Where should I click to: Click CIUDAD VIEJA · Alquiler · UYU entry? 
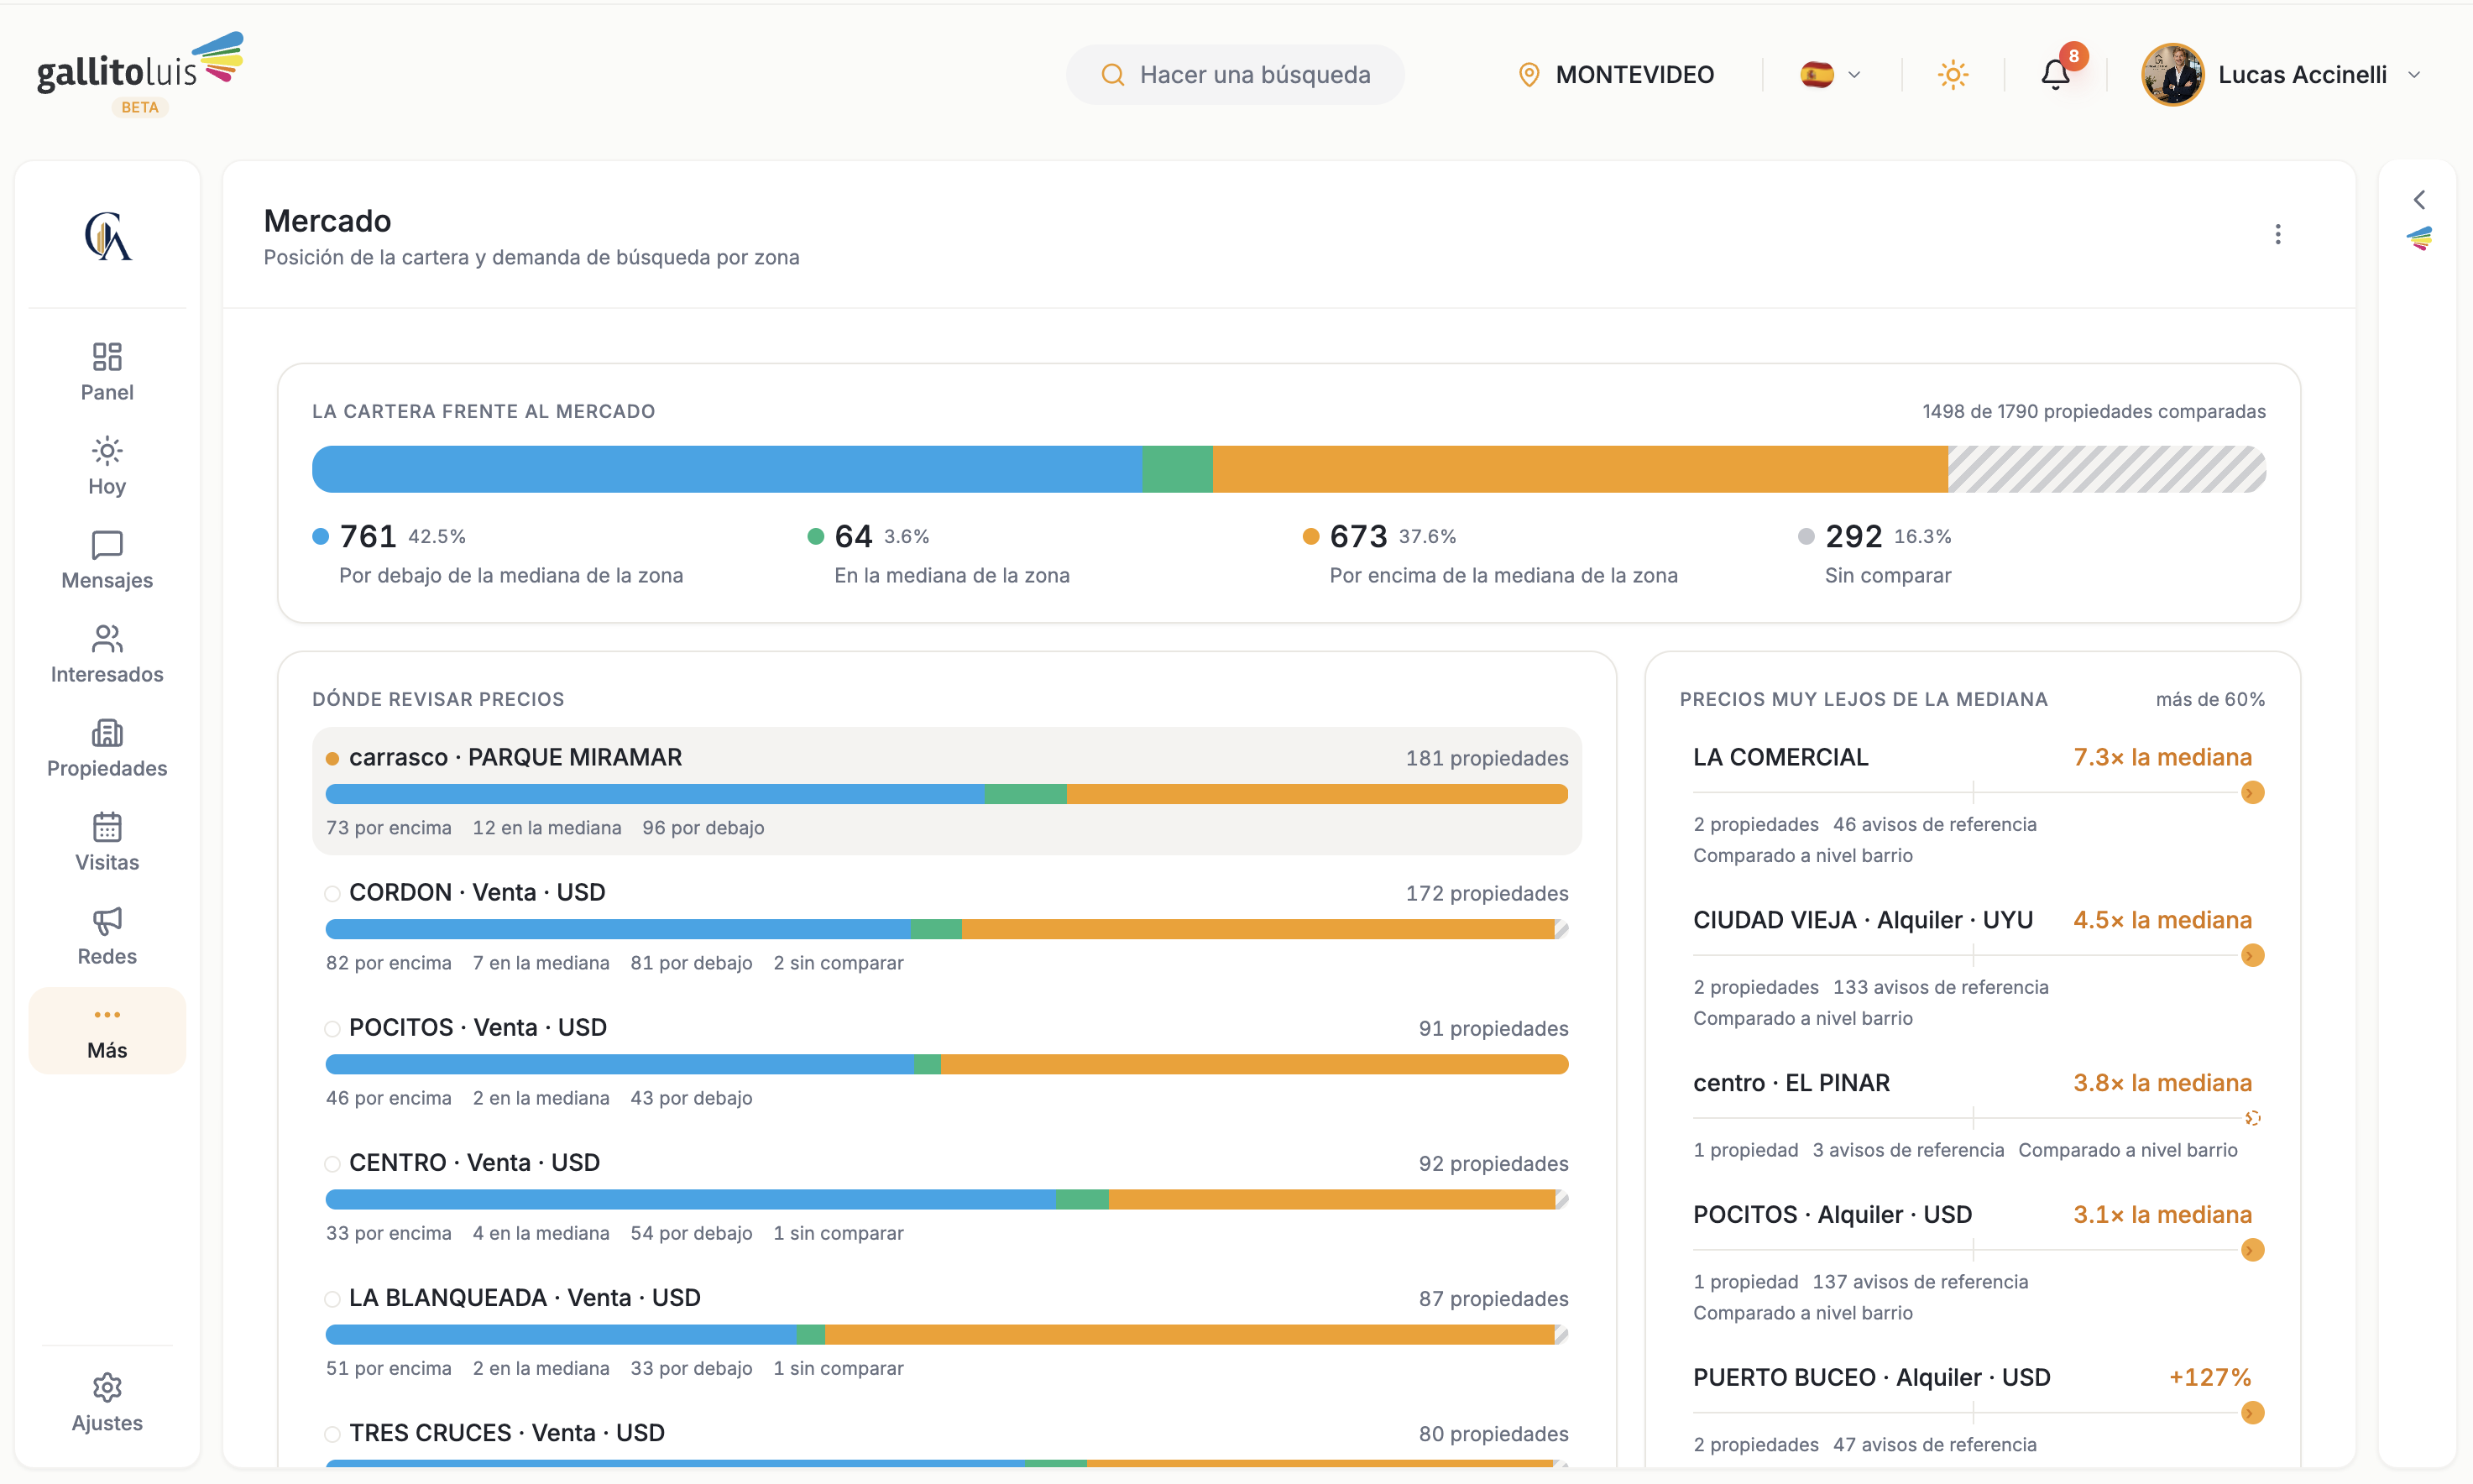(x=1972, y=968)
